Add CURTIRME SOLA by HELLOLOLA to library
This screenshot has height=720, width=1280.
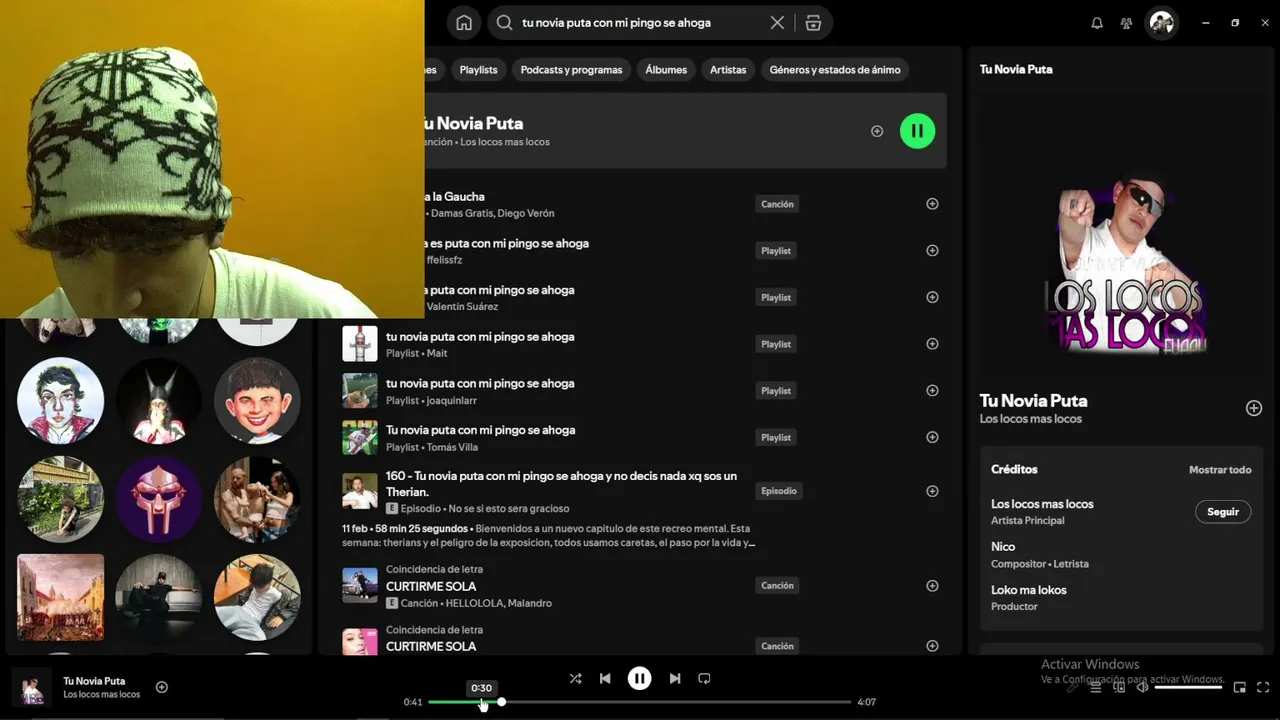coord(932,586)
